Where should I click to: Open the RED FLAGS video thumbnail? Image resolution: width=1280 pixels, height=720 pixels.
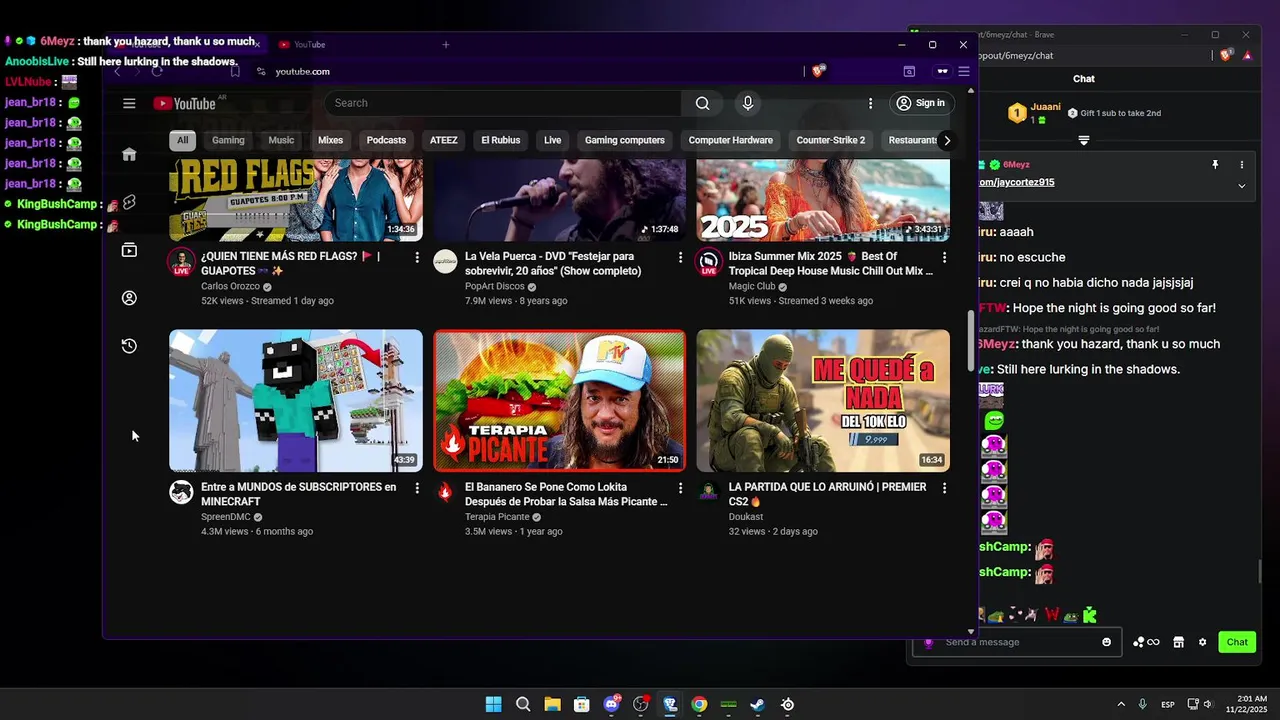[296, 200]
